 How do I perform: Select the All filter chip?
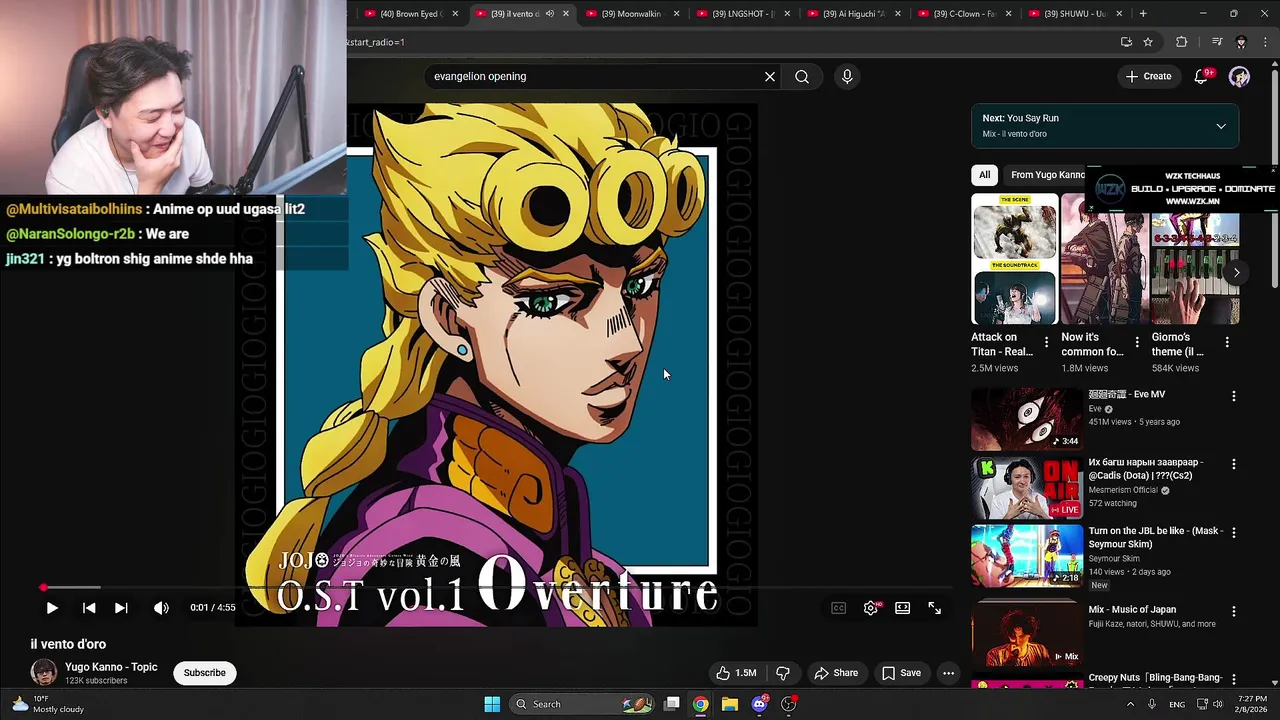click(985, 175)
